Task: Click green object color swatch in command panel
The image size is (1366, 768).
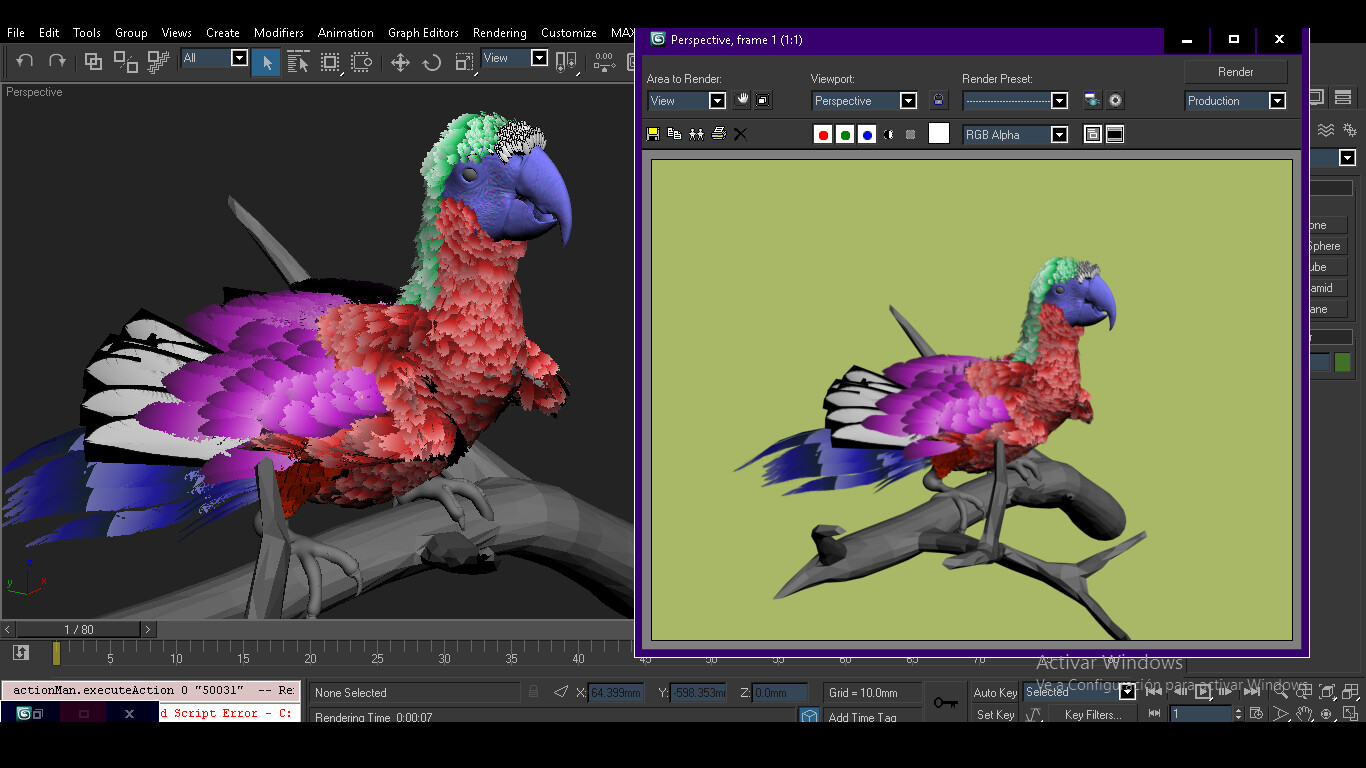Action: click(1342, 362)
